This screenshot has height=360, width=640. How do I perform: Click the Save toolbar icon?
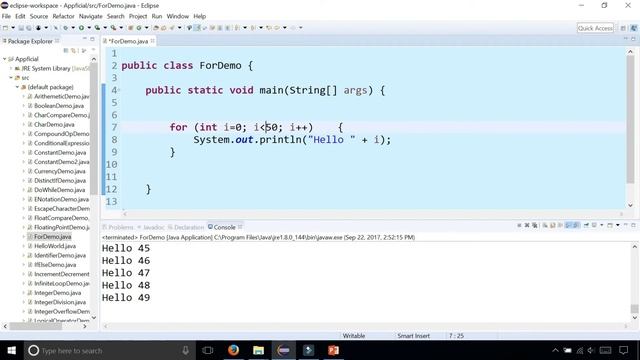coord(21,28)
